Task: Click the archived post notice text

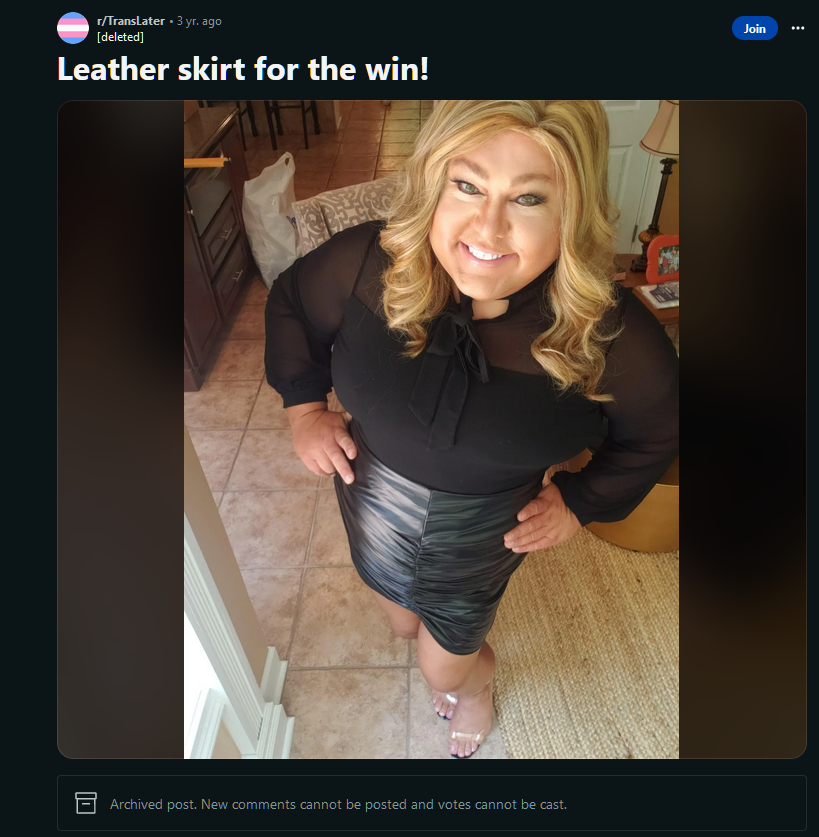Action: pyautogui.click(x=338, y=804)
